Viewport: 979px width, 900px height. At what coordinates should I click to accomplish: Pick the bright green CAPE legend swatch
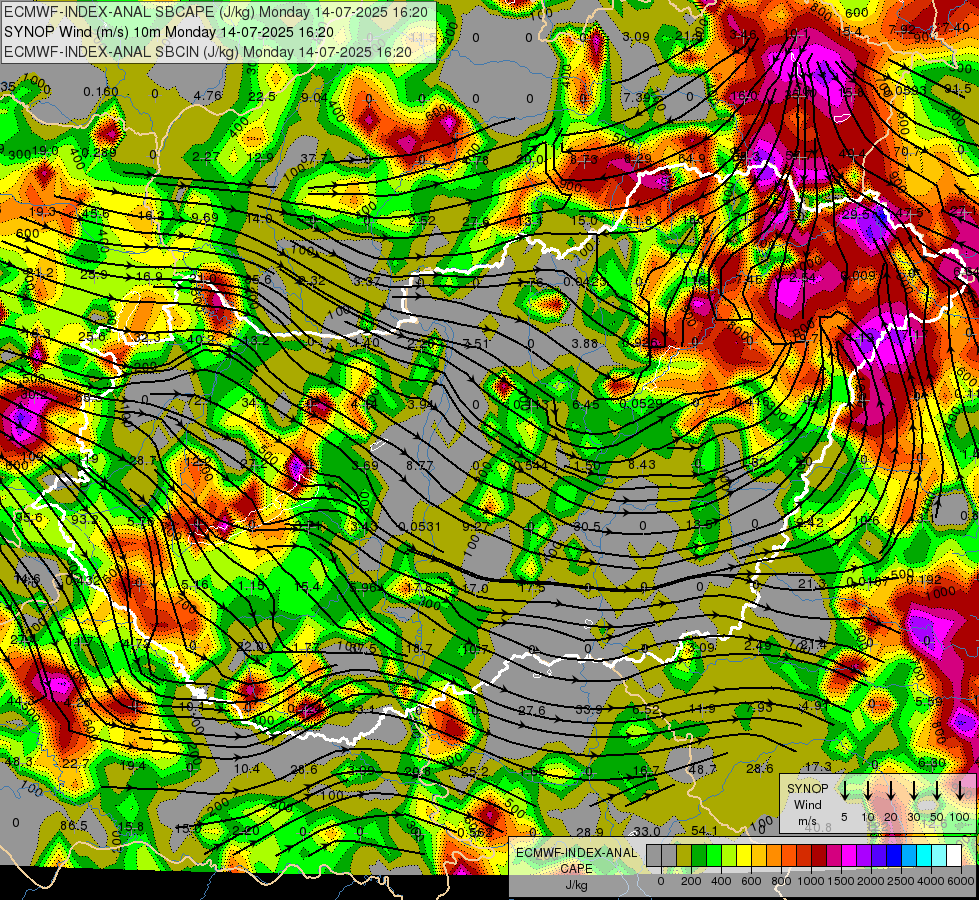(x=714, y=855)
